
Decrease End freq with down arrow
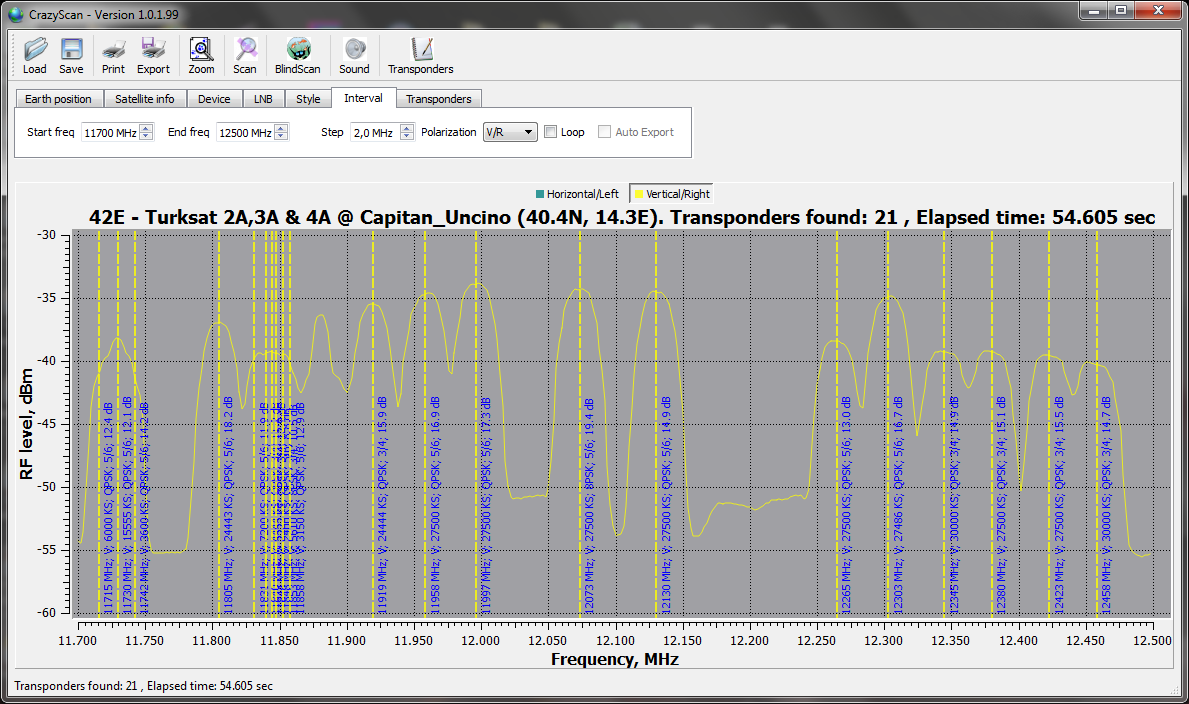pos(281,137)
